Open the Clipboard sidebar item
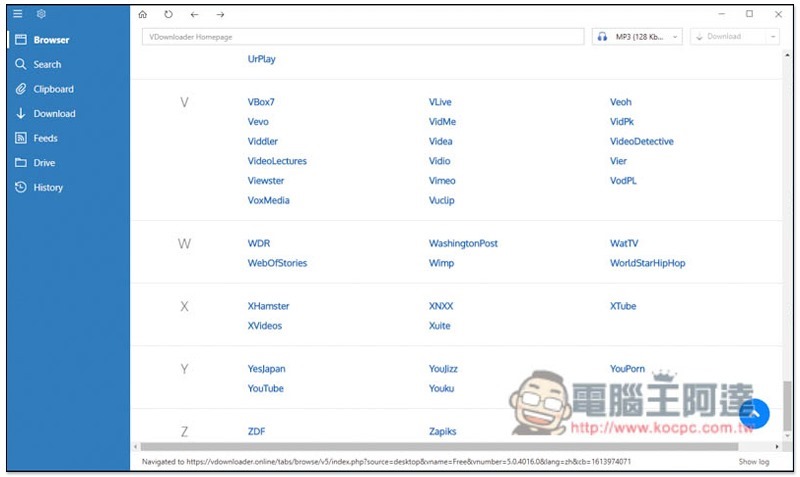The height and width of the screenshot is (477, 800). pyautogui.click(x=68, y=89)
